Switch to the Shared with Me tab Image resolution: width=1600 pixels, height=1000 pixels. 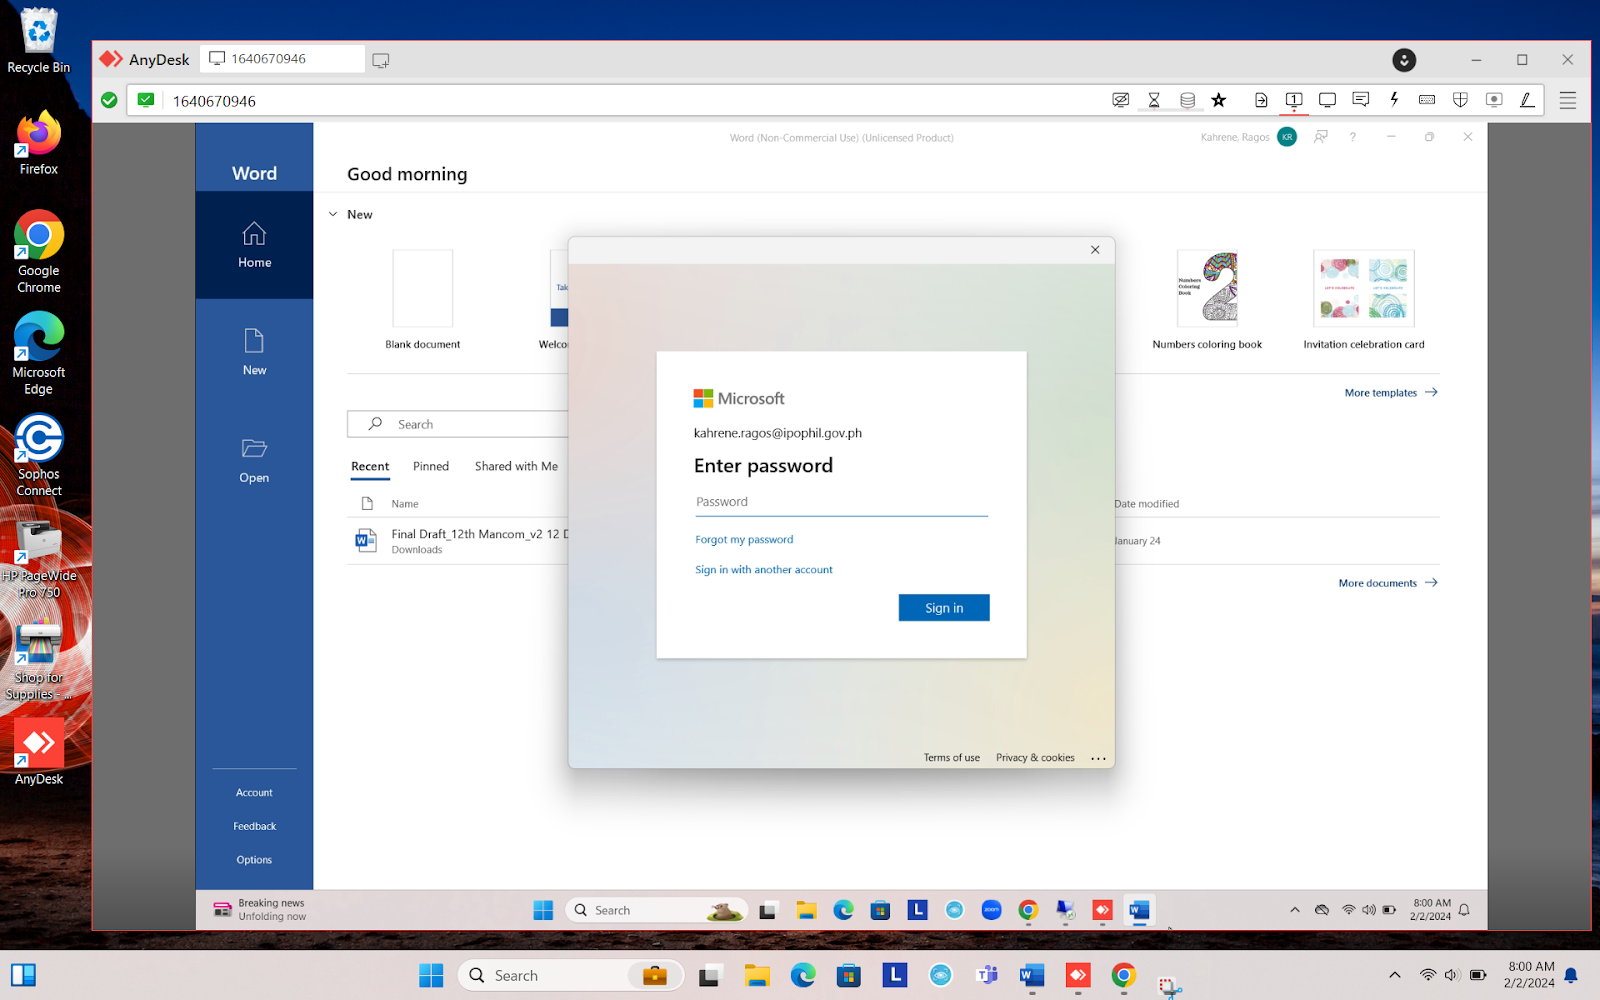coord(516,467)
